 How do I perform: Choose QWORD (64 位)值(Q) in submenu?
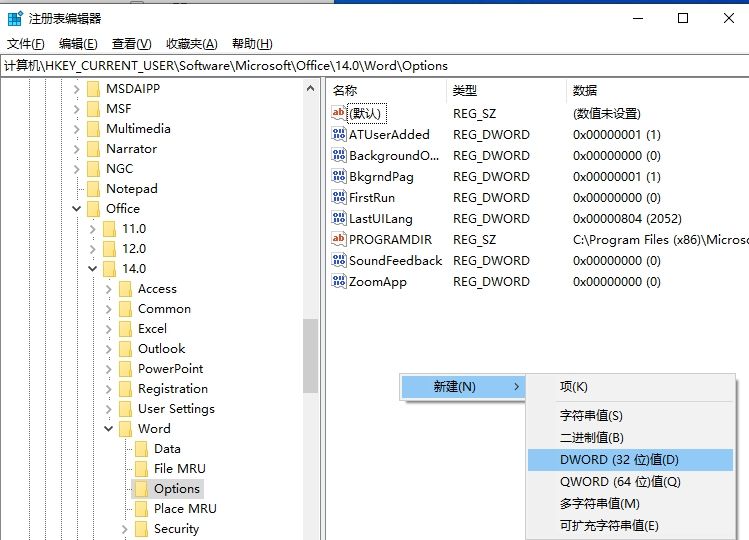630,482
